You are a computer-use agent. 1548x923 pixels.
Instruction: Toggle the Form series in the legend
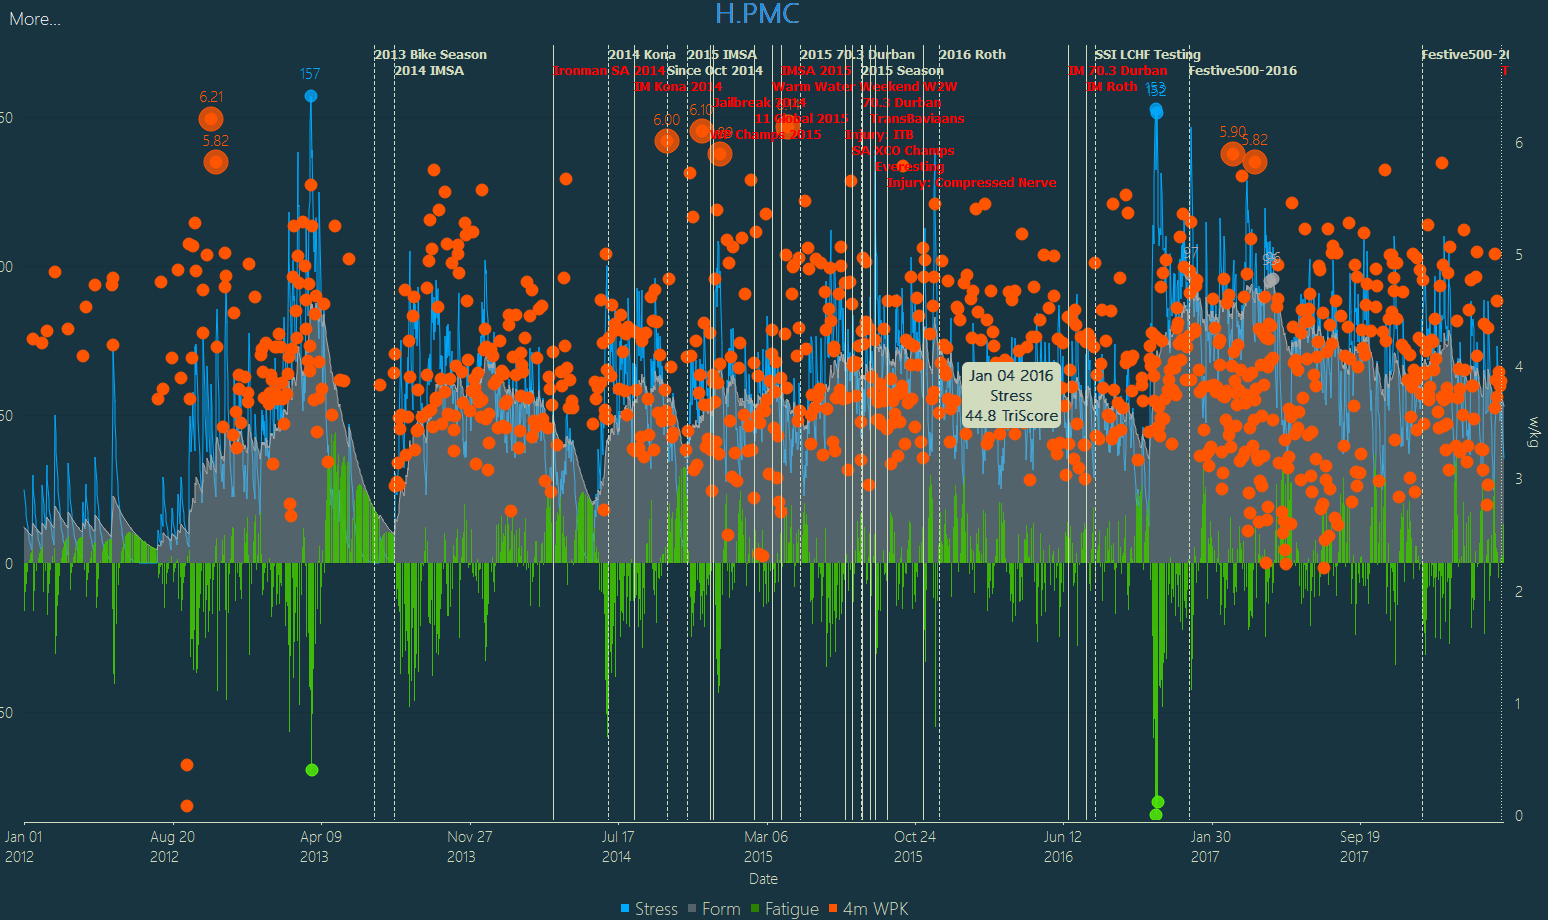[714, 908]
